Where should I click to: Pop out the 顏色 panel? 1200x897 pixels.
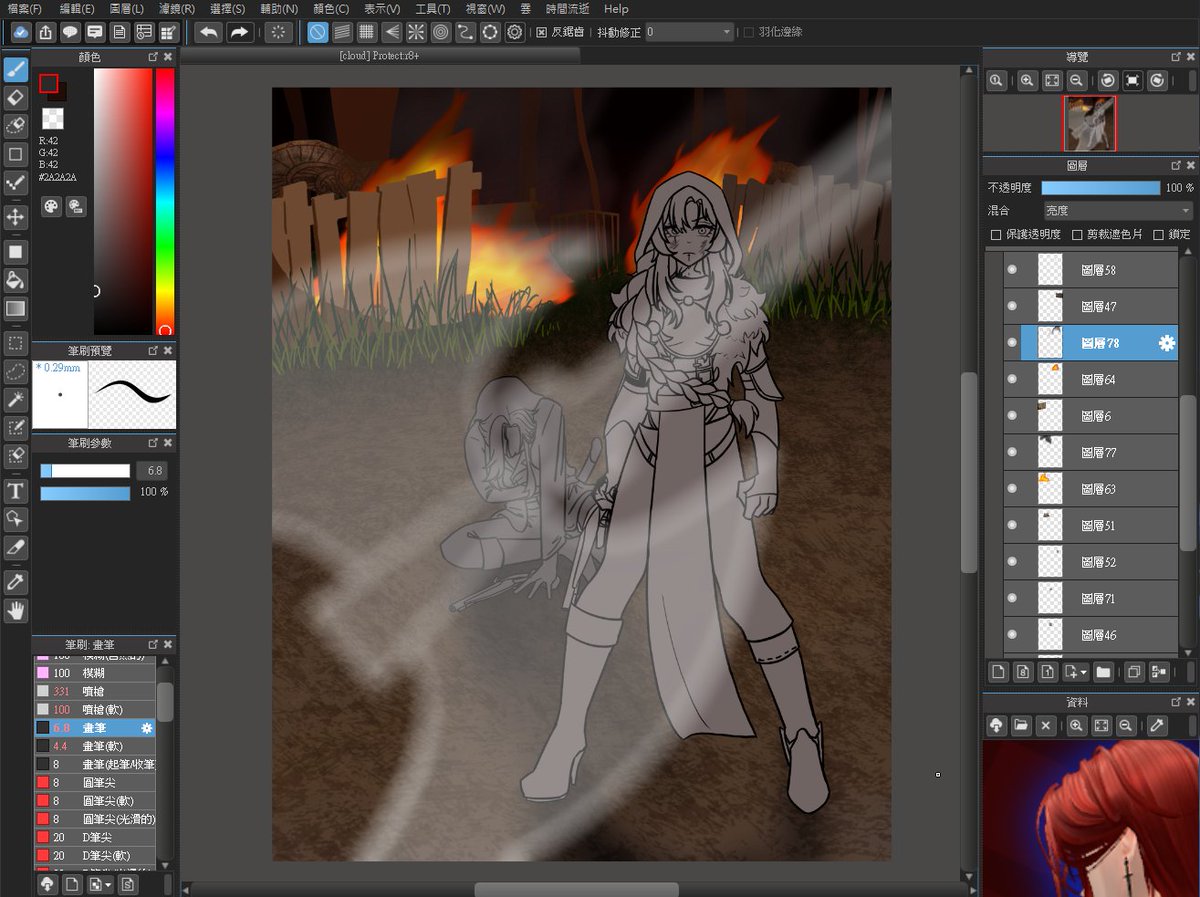(152, 57)
